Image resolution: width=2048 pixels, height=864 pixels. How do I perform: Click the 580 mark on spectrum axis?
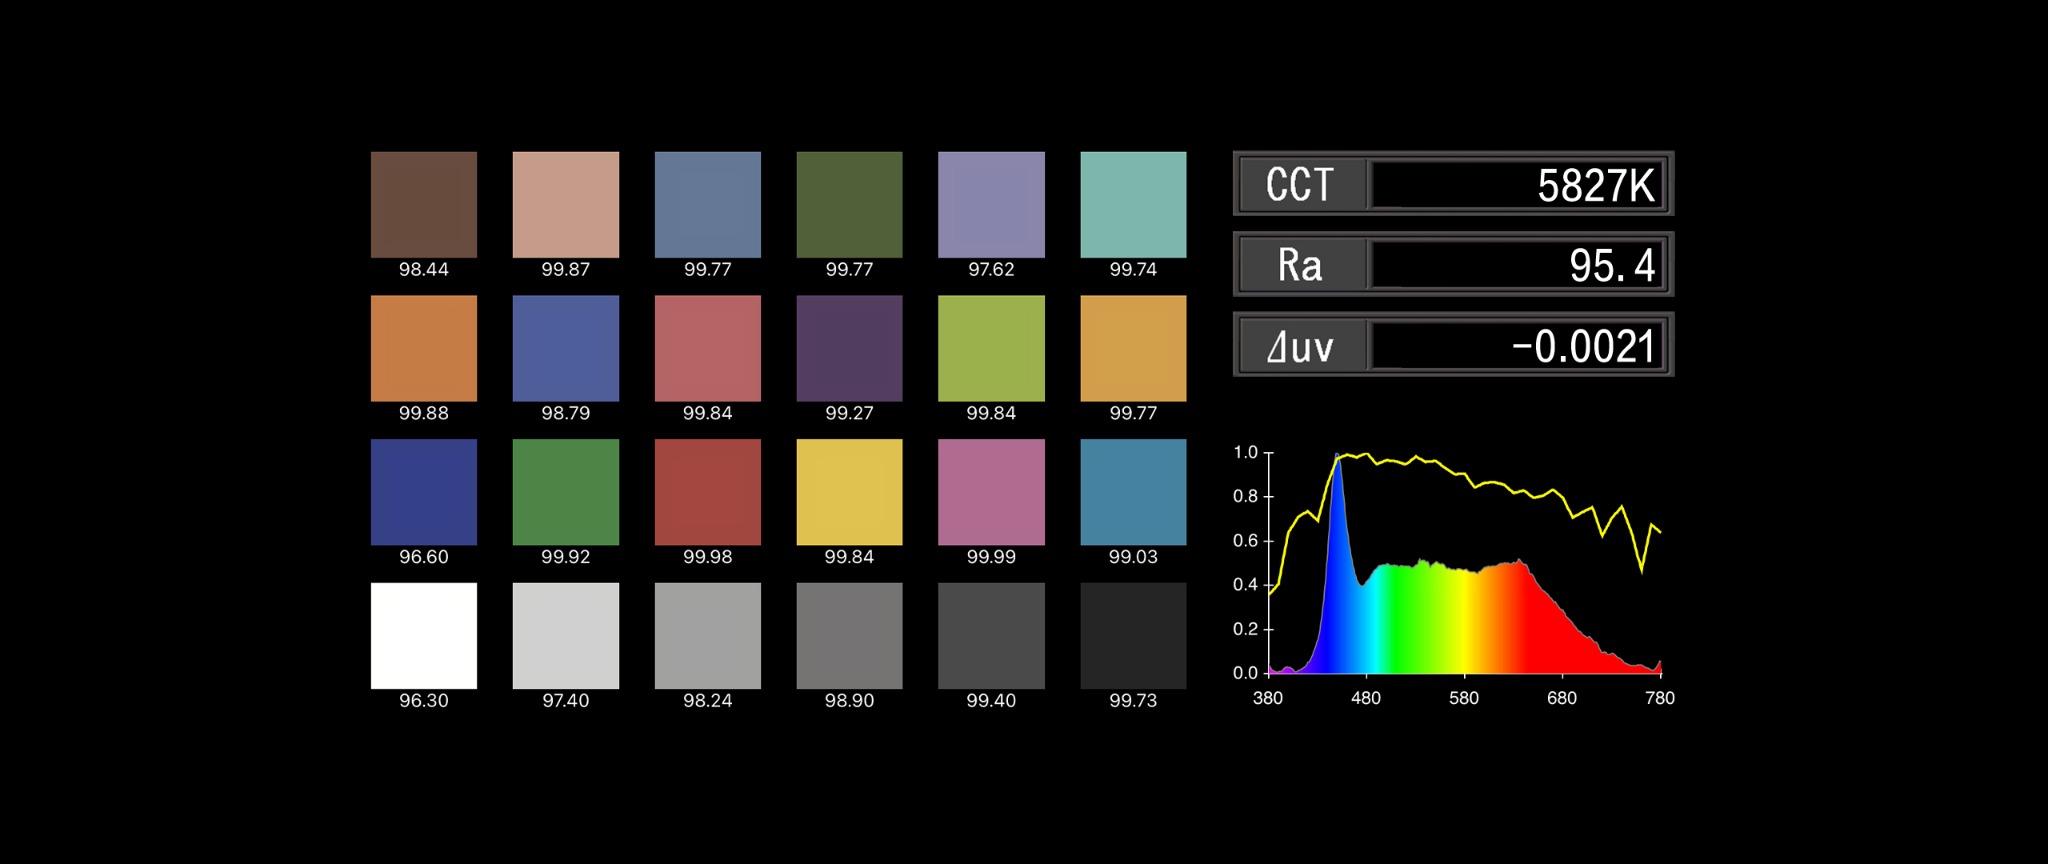(1464, 698)
